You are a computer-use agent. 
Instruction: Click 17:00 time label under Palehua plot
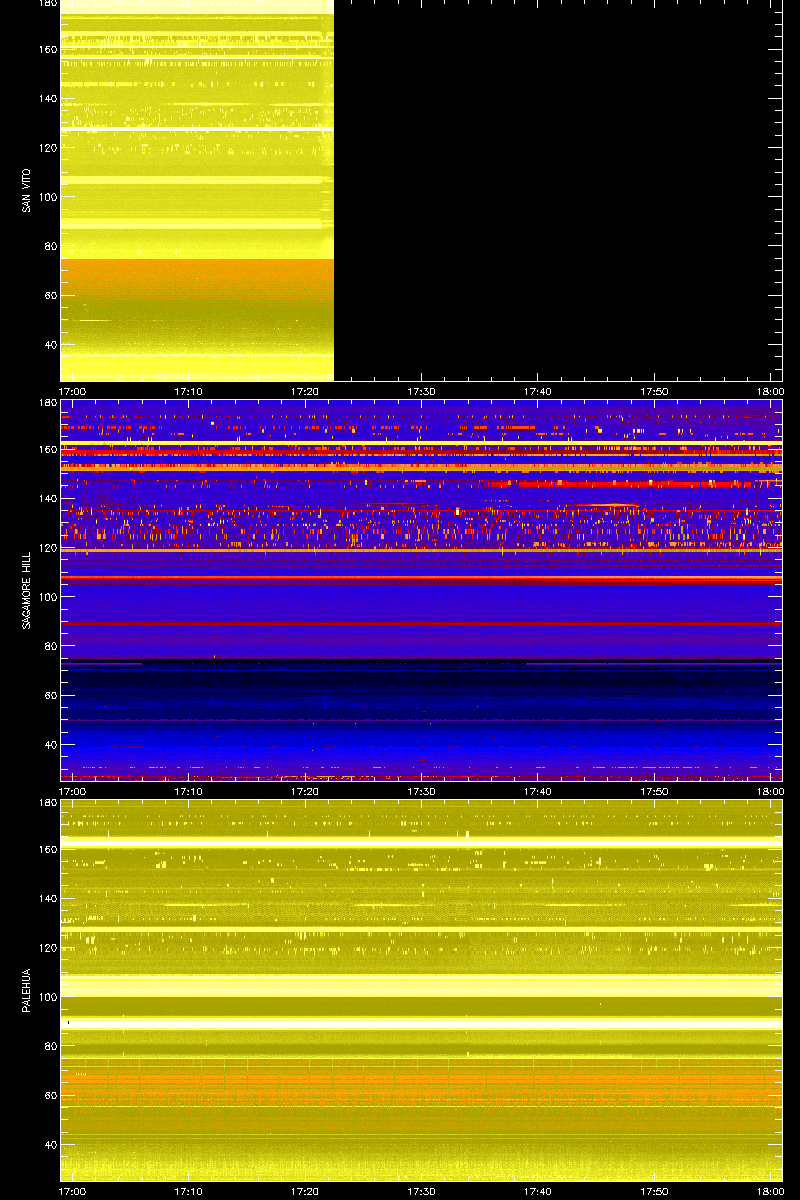coord(72,1191)
